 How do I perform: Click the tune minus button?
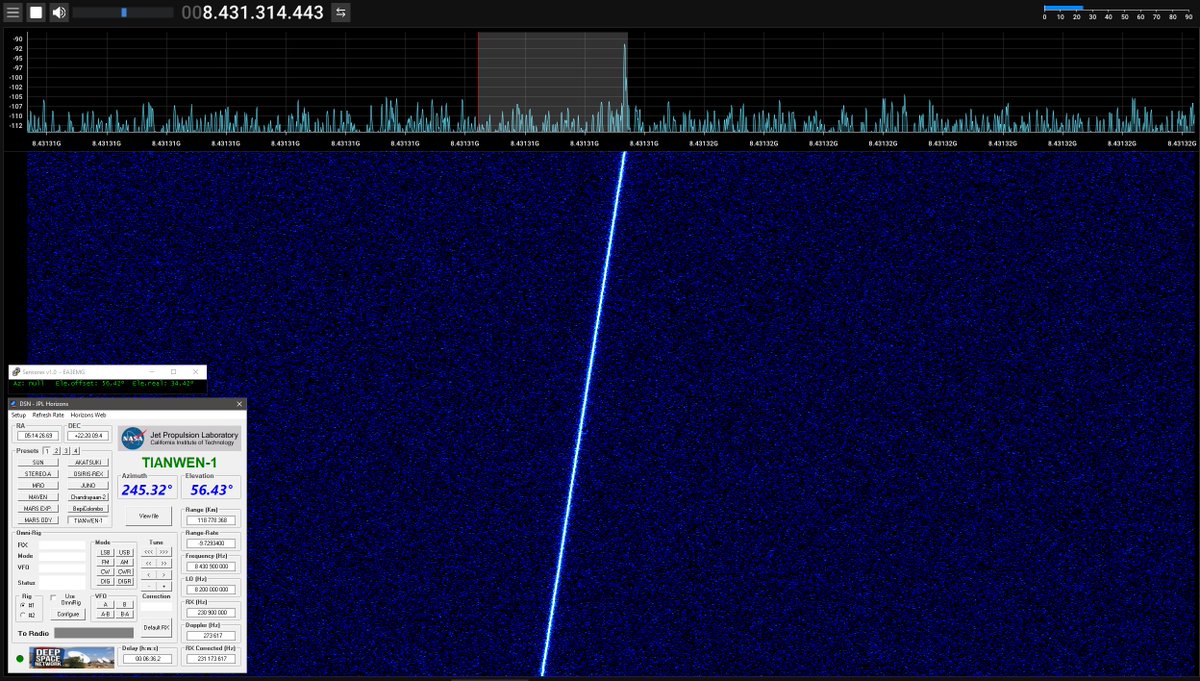(x=148, y=586)
